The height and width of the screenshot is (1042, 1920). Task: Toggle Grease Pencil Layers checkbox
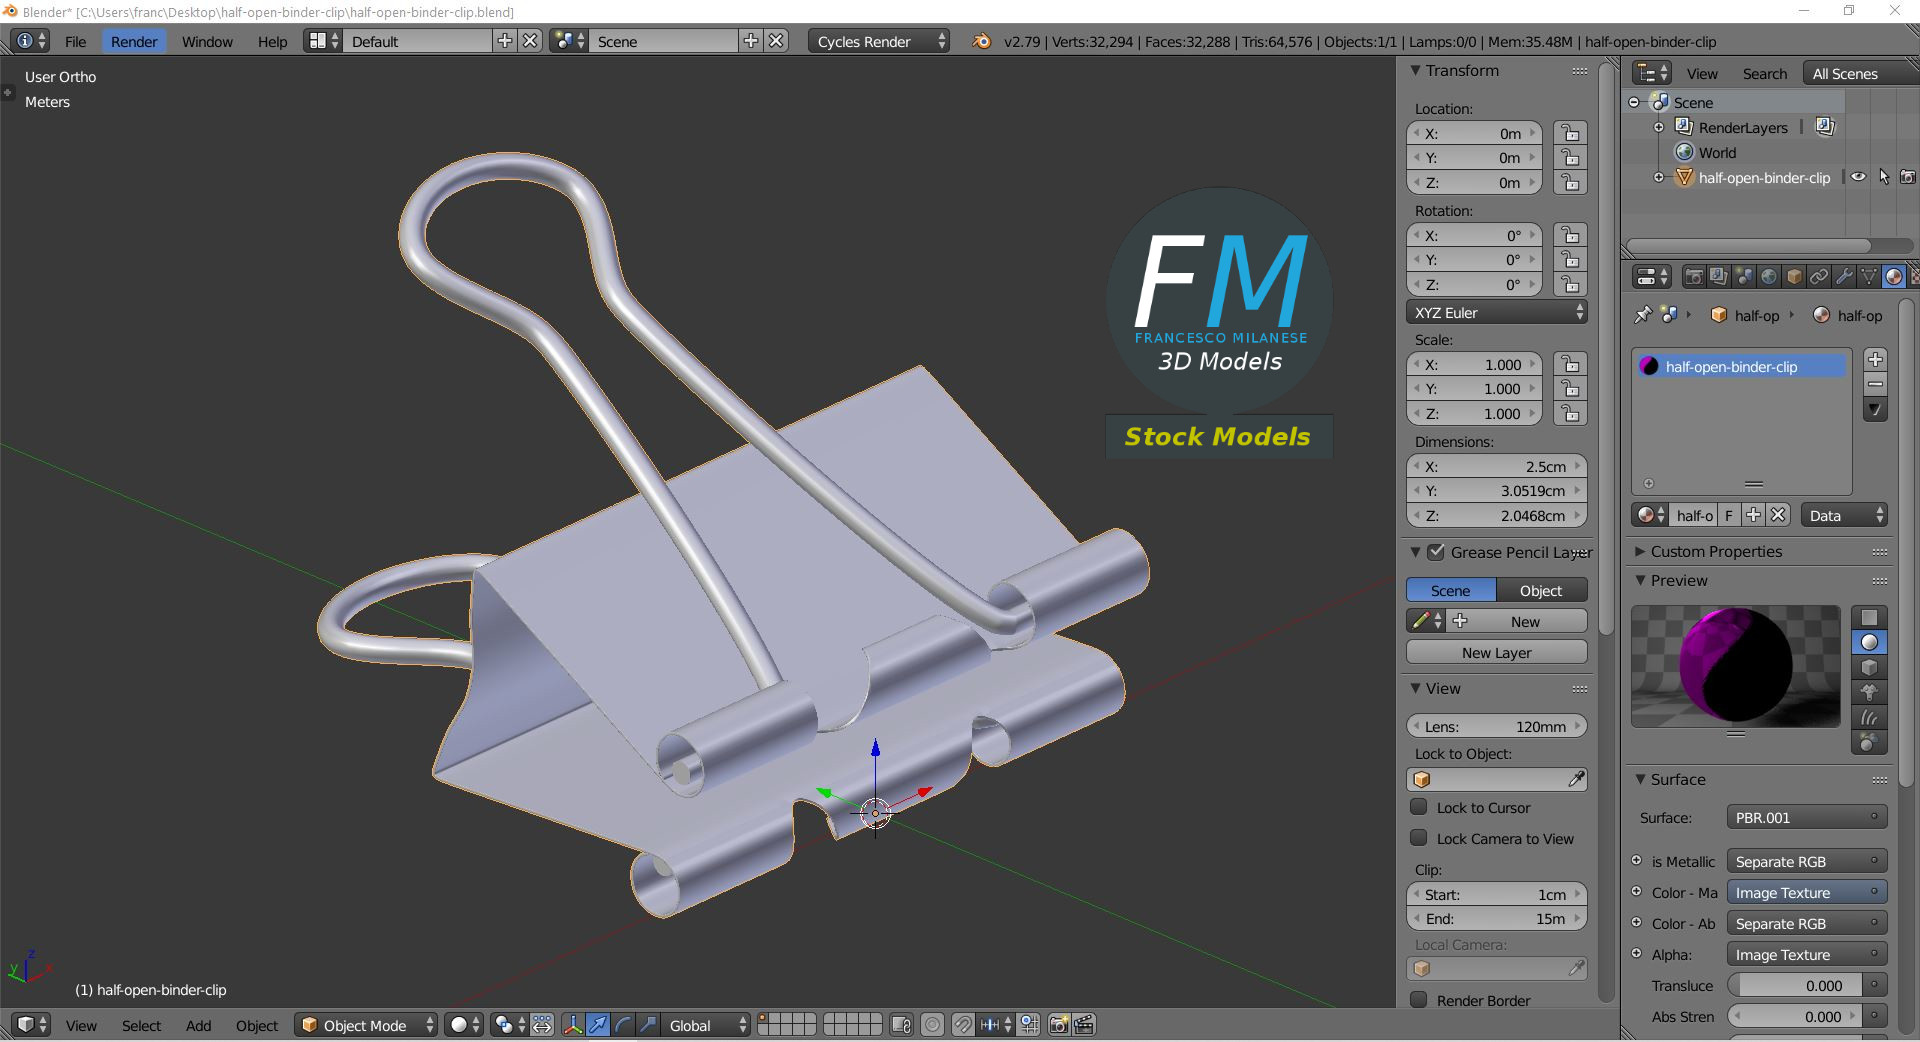pos(1436,552)
